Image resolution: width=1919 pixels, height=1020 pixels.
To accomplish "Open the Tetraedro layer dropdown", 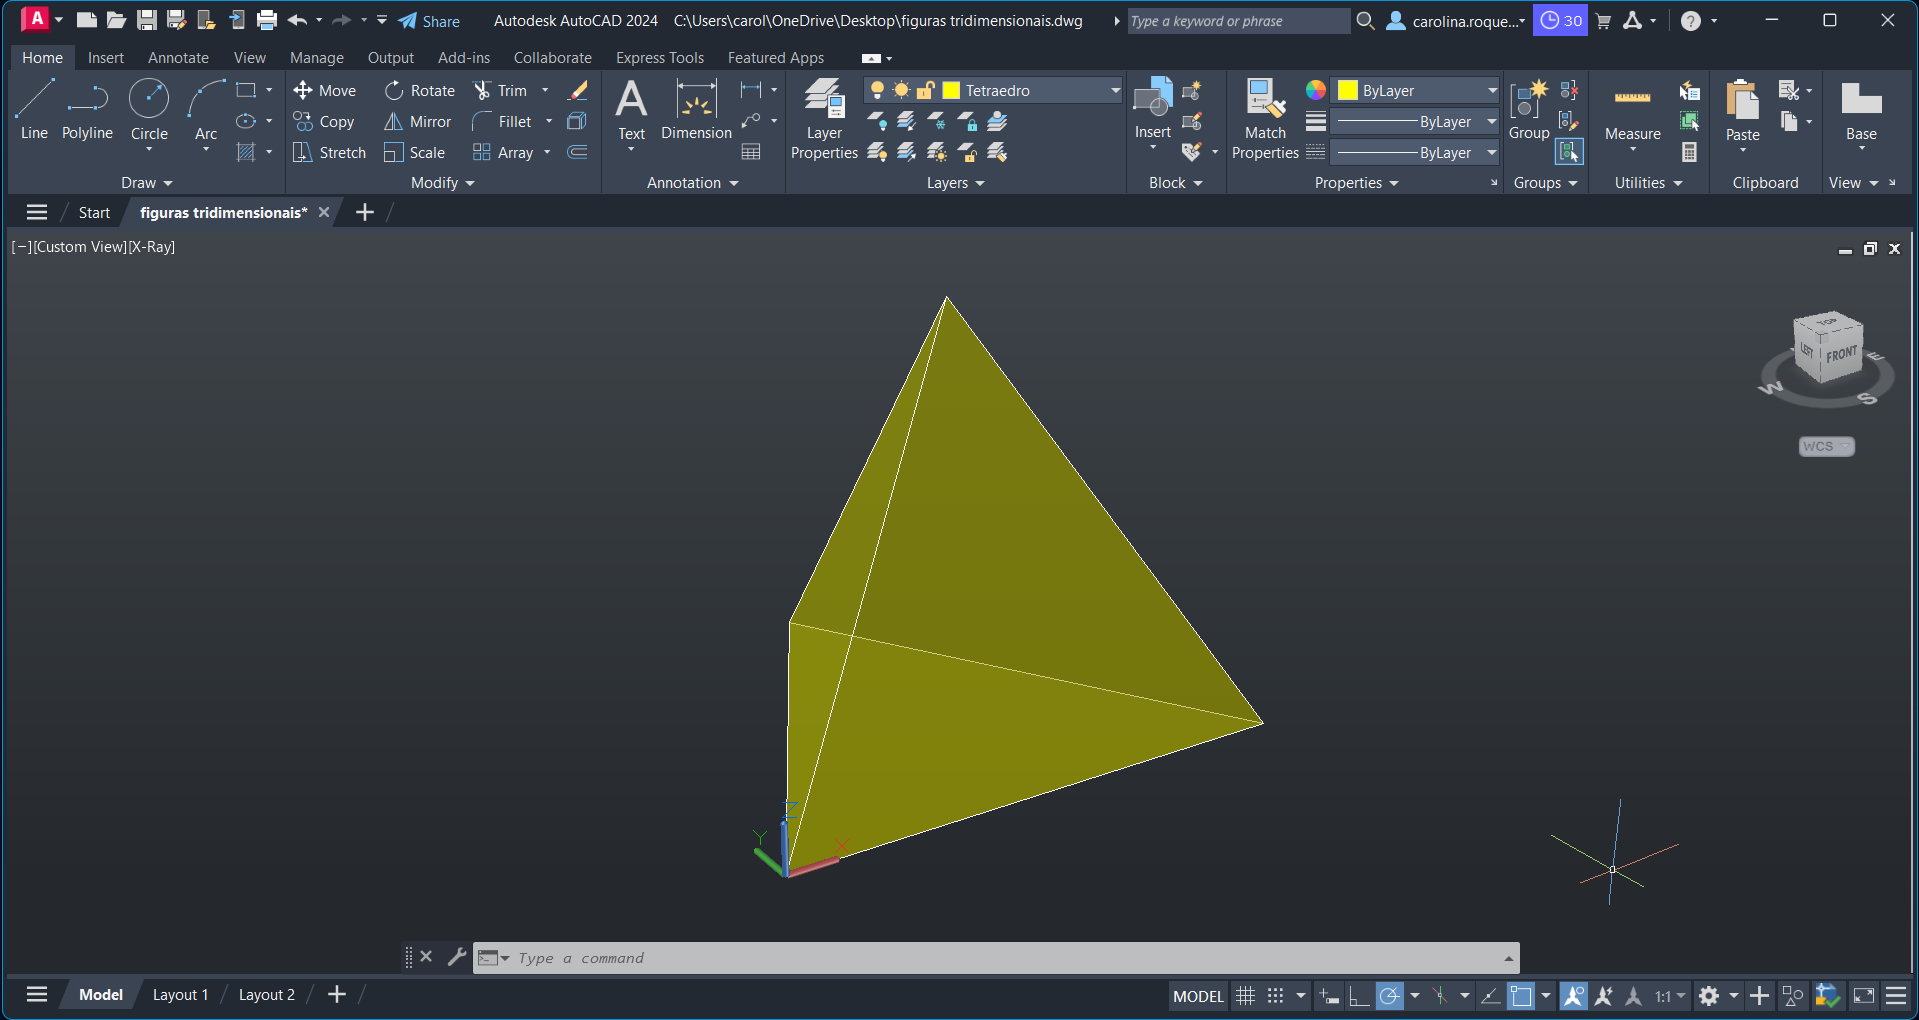I will (1115, 91).
